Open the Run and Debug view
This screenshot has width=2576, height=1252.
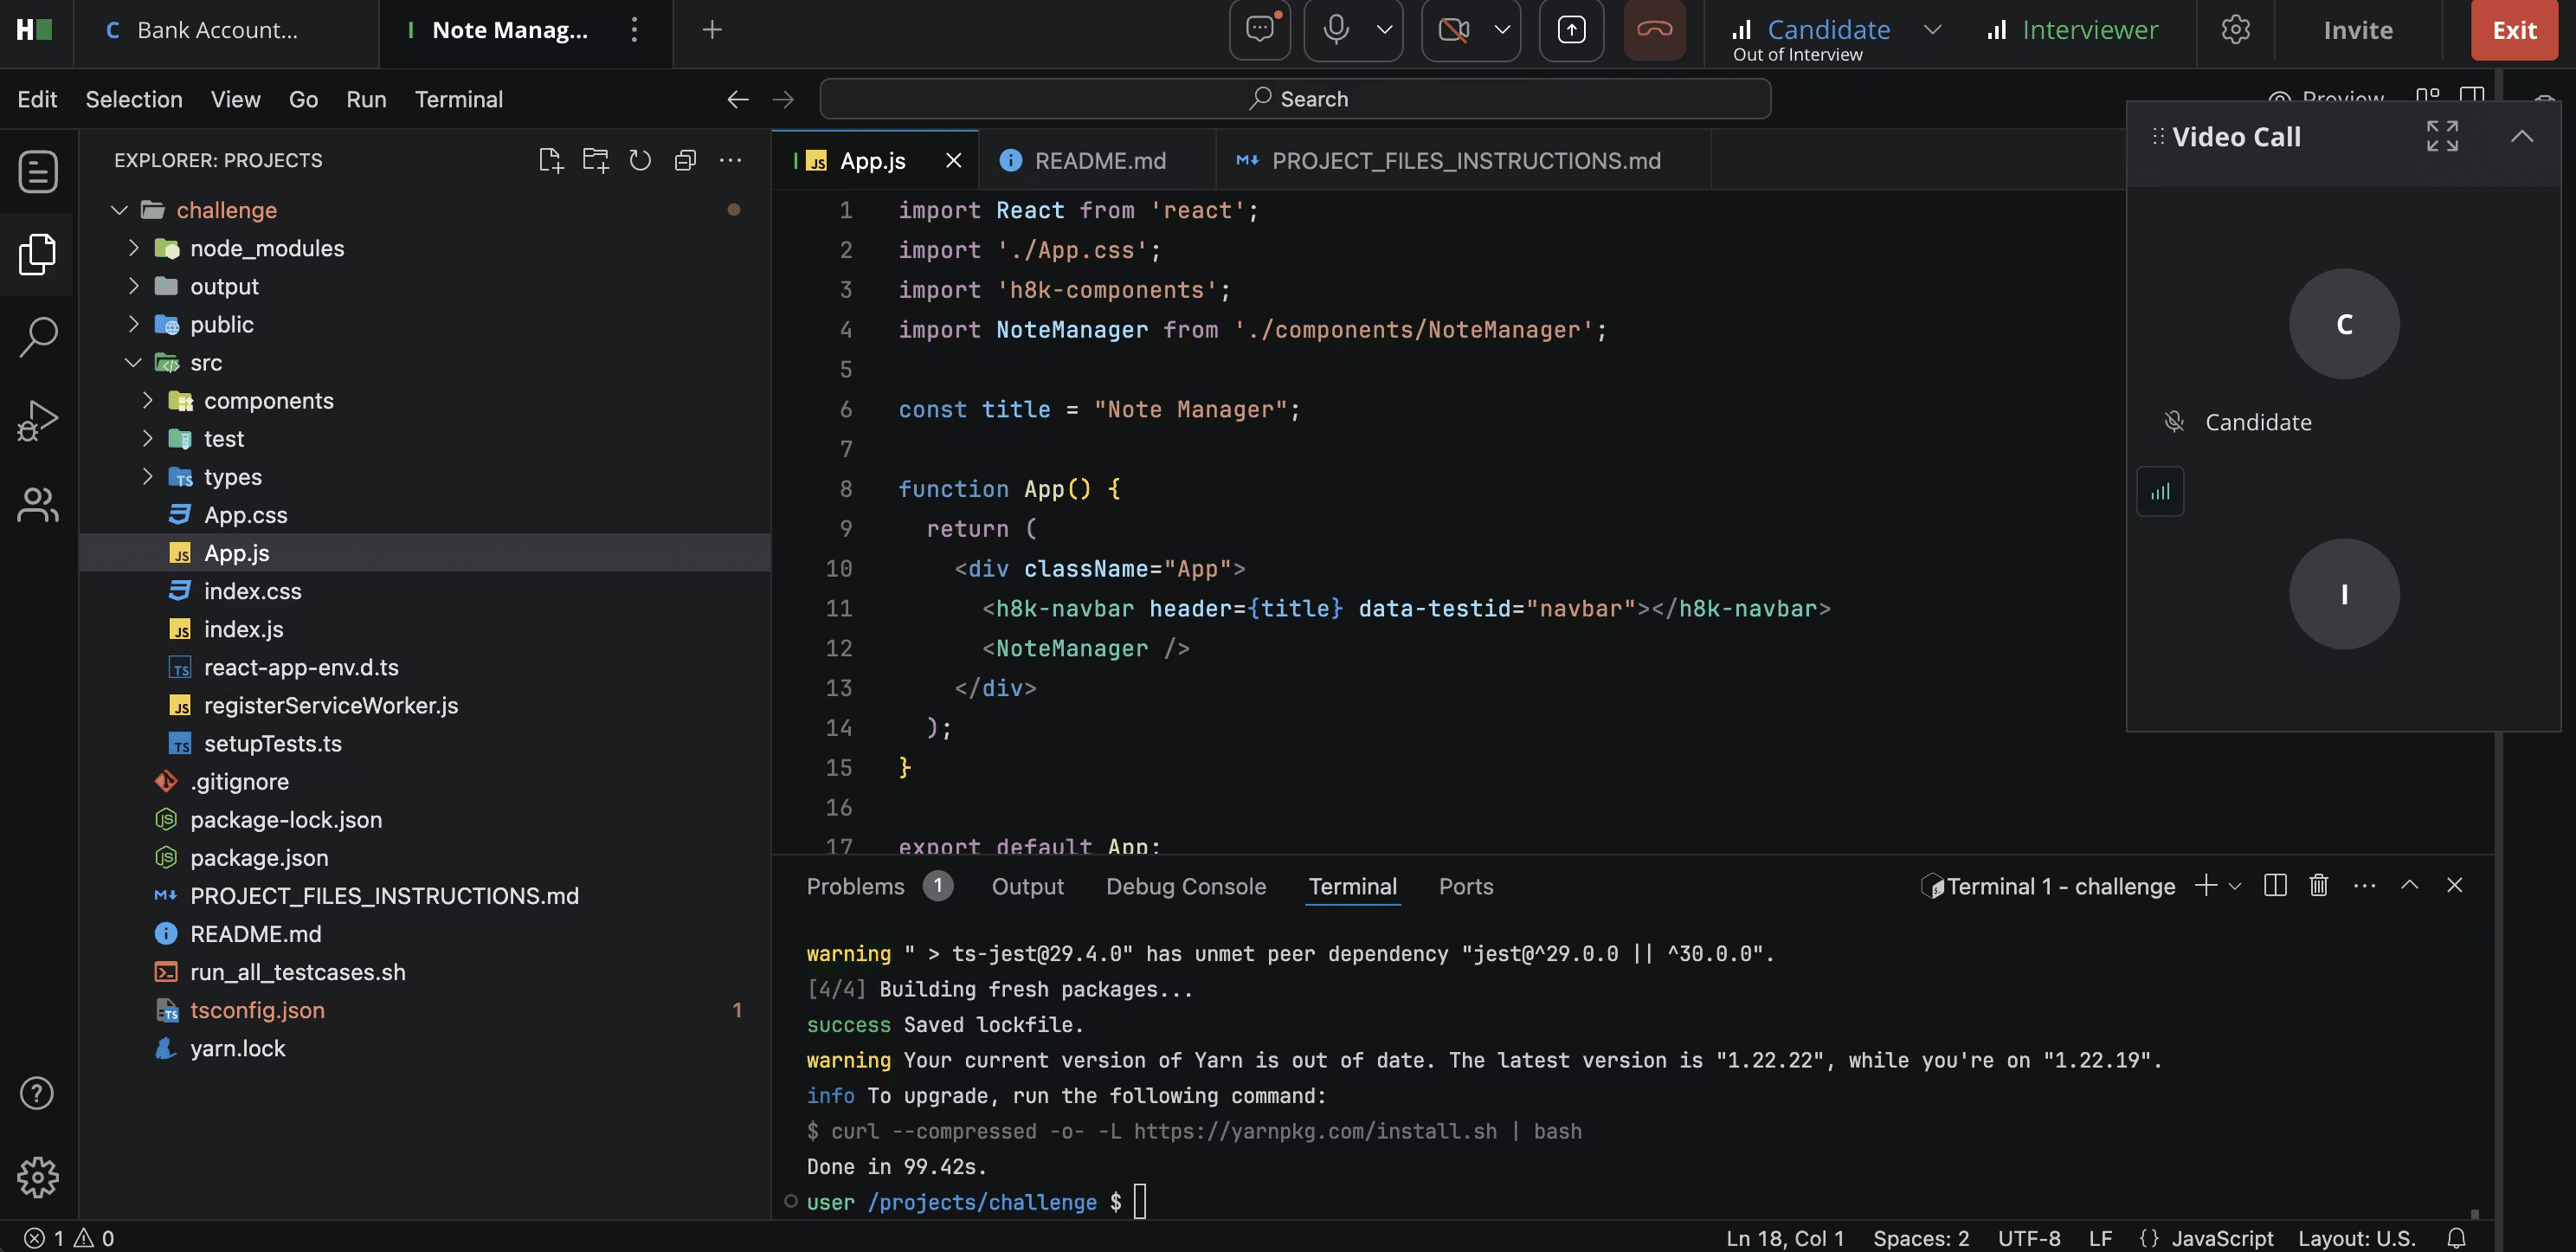click(38, 420)
